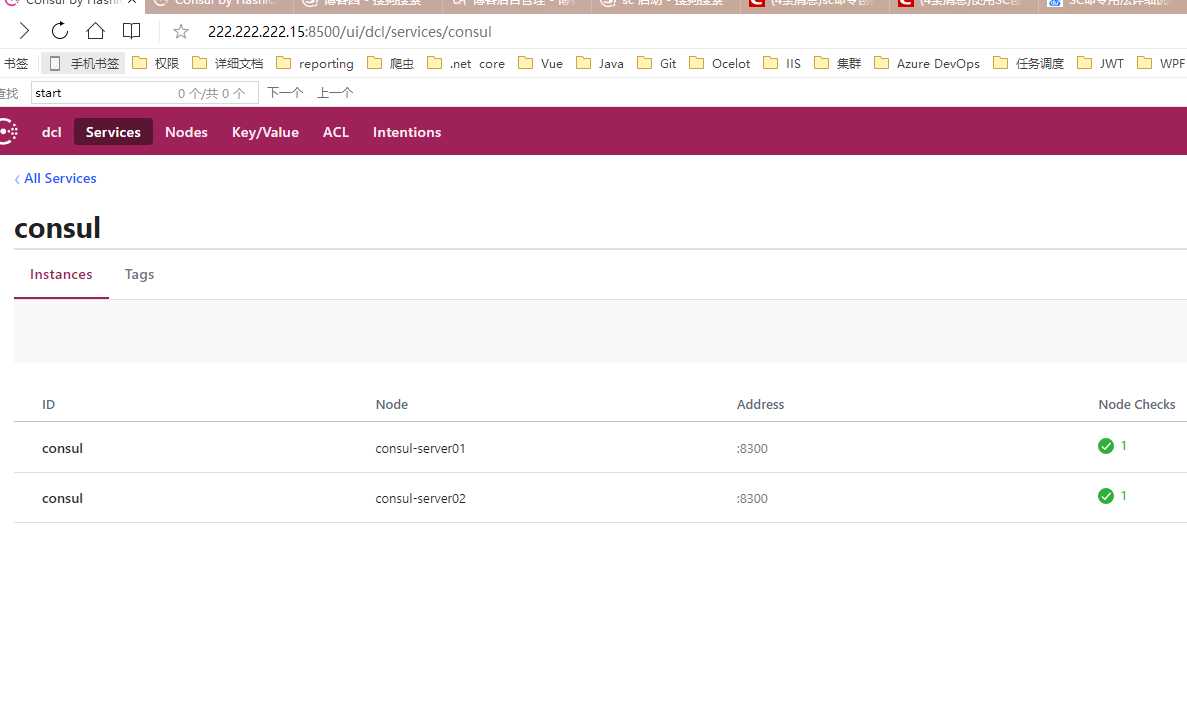Open the reporting bookmark folder

click(315, 64)
